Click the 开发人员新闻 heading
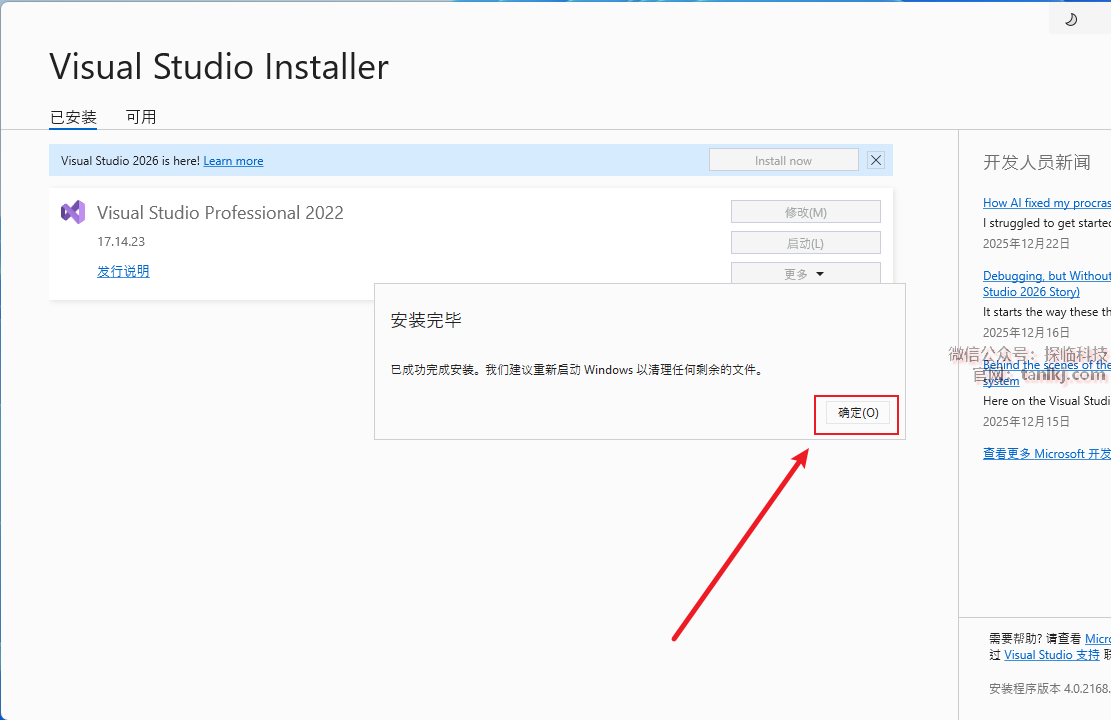The width and height of the screenshot is (1111, 720). click(x=1037, y=162)
